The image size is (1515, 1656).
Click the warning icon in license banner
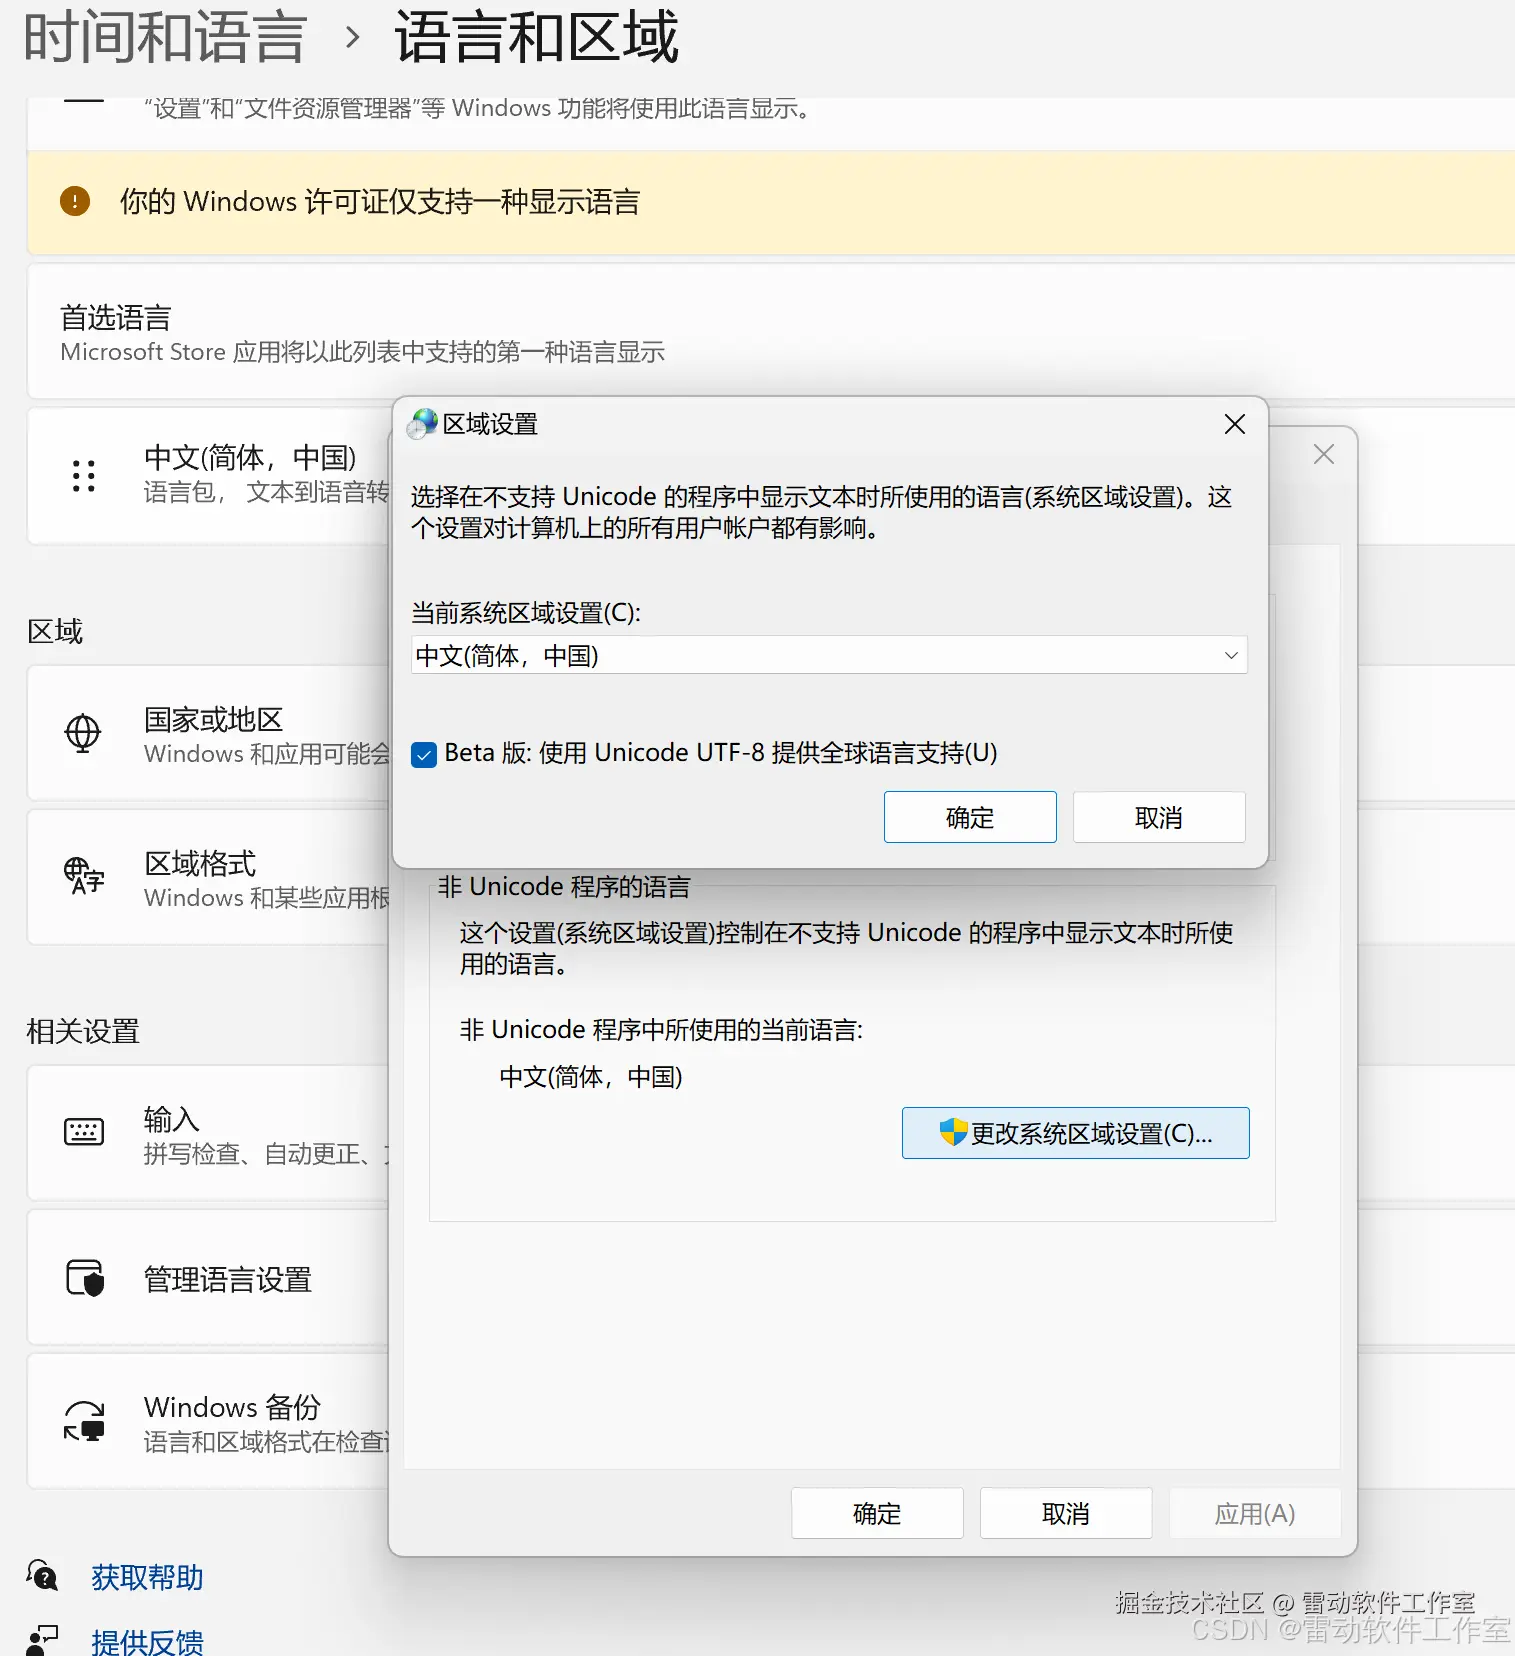75,201
